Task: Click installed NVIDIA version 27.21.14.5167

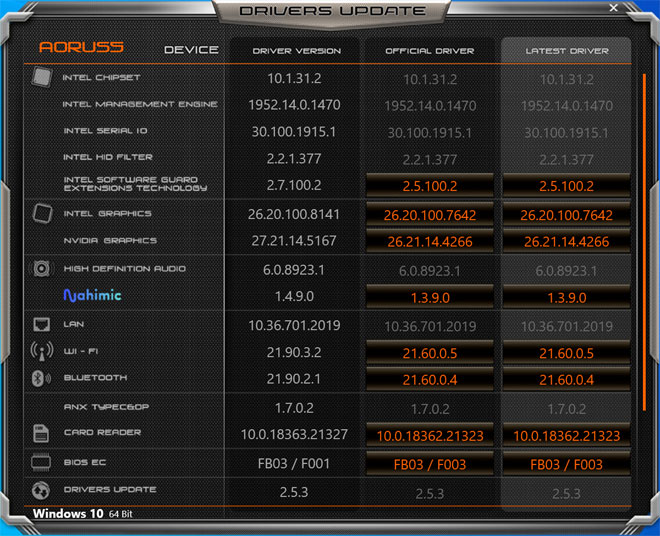Action: [294, 240]
